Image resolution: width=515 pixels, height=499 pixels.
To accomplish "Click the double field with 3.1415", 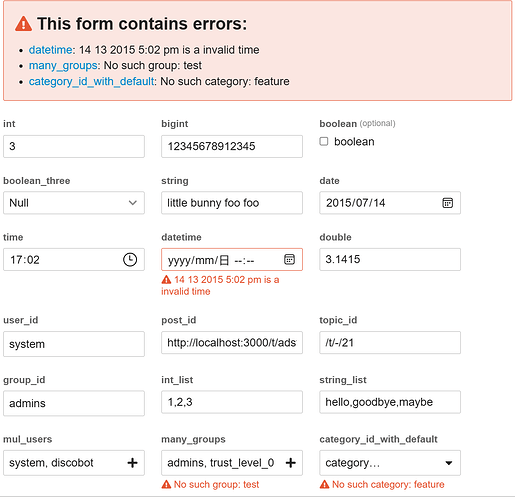I will 390,259.
